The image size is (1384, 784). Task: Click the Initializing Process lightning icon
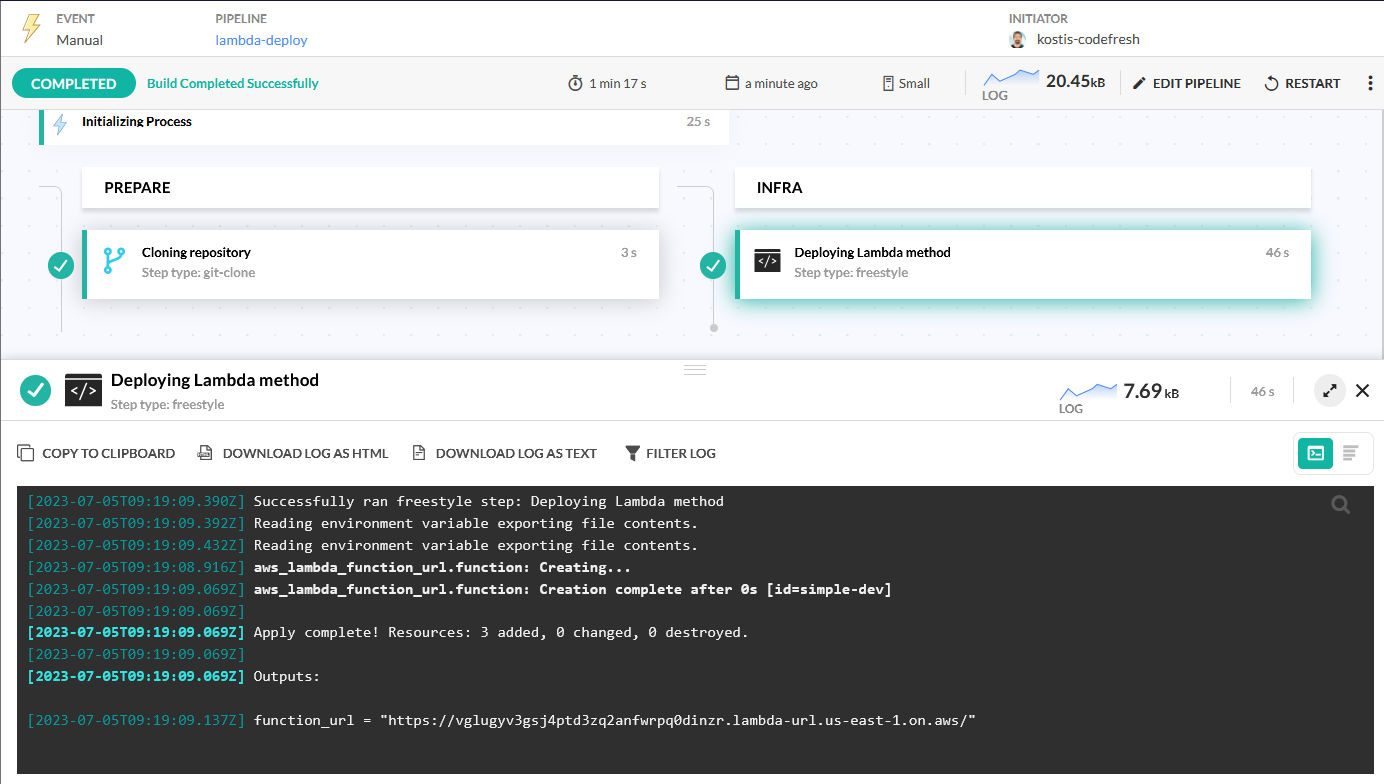click(60, 124)
